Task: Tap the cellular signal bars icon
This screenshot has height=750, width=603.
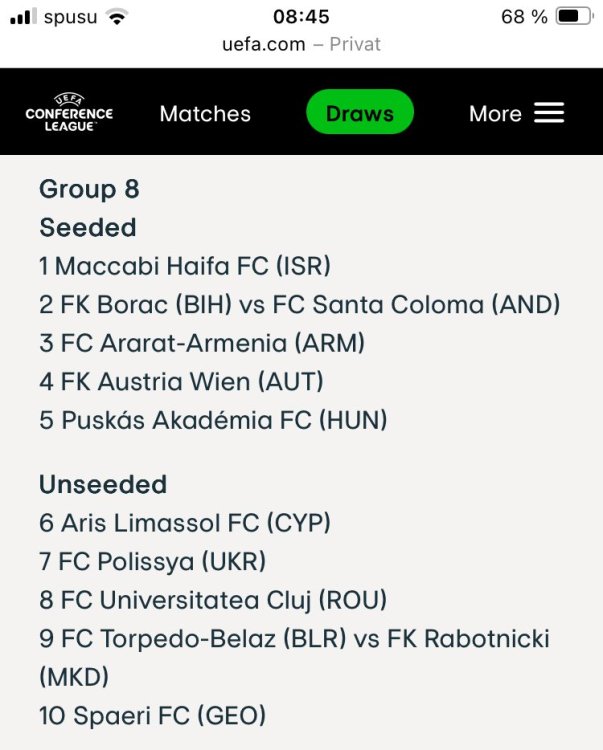Action: coord(23,17)
